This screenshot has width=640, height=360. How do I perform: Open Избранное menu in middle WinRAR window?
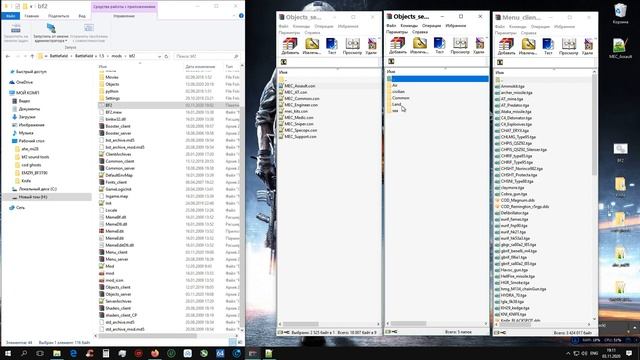coord(456,26)
